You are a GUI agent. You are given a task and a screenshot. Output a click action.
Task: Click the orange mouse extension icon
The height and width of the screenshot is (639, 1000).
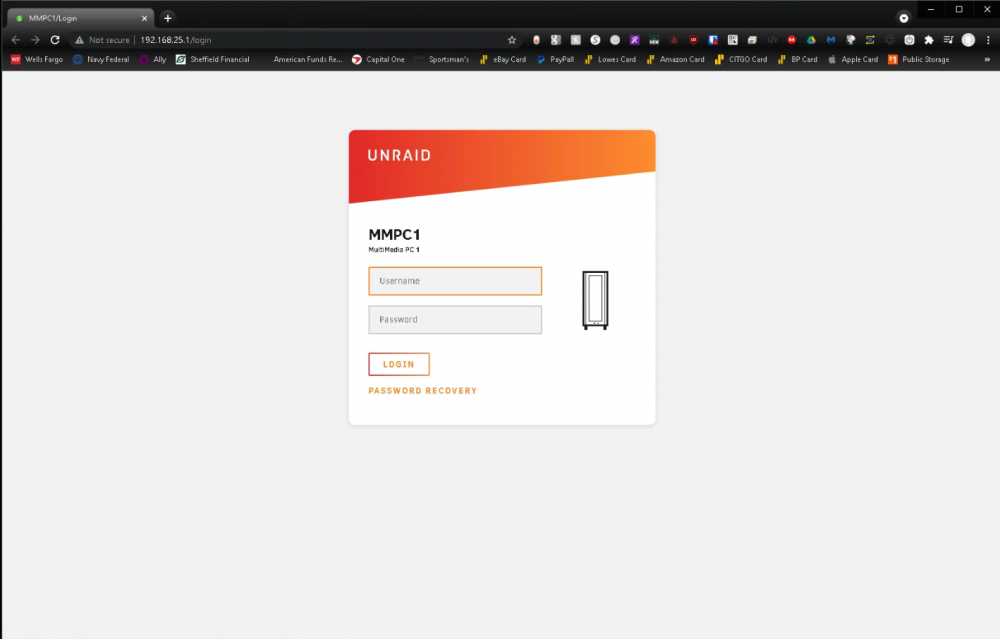[536, 40]
